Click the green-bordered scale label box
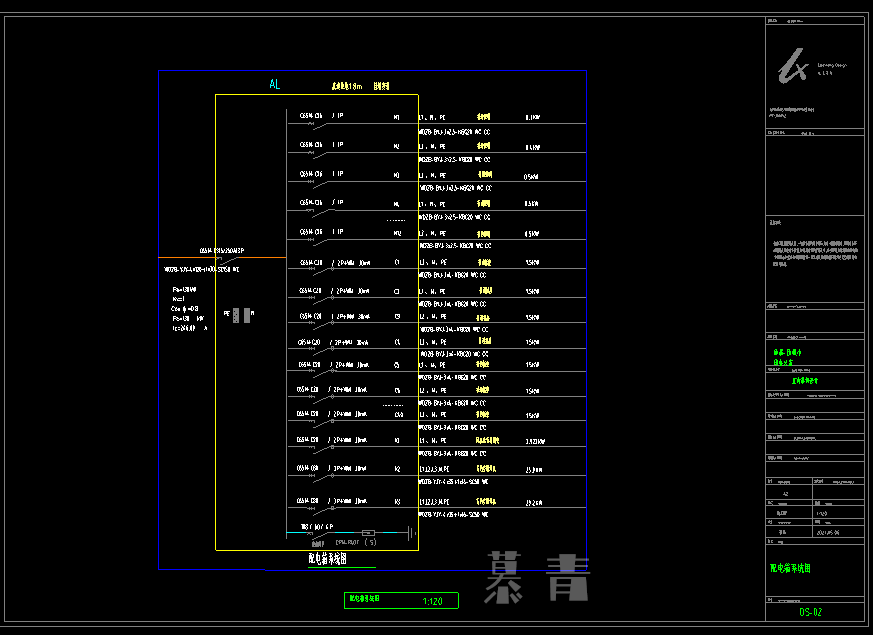This screenshot has width=873, height=635. click(x=401, y=600)
